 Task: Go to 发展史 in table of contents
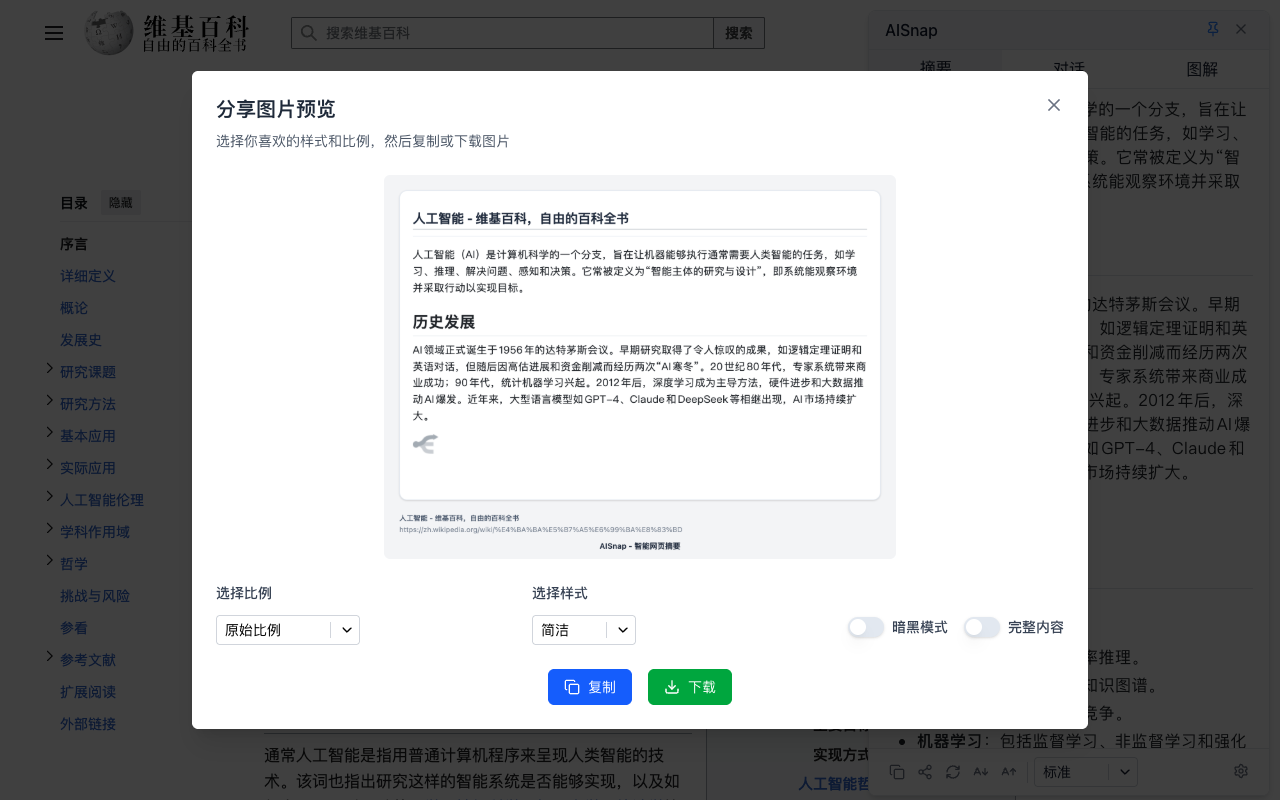click(x=81, y=340)
